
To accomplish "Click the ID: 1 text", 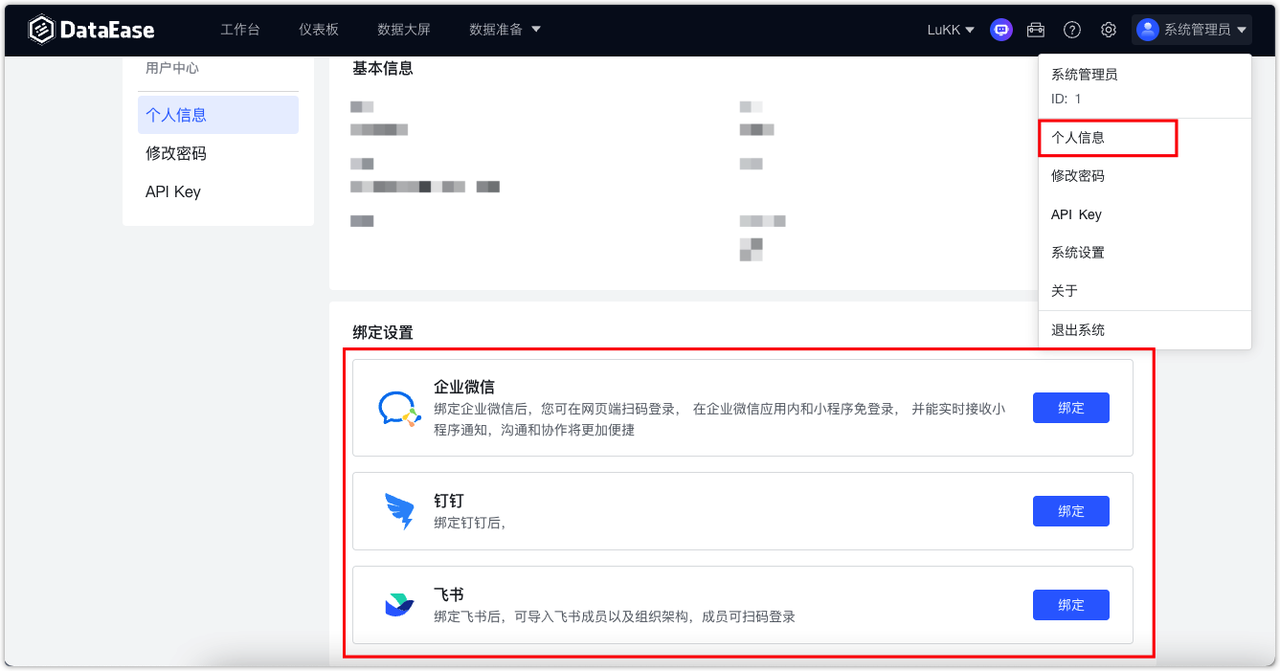I will click(x=1066, y=99).
